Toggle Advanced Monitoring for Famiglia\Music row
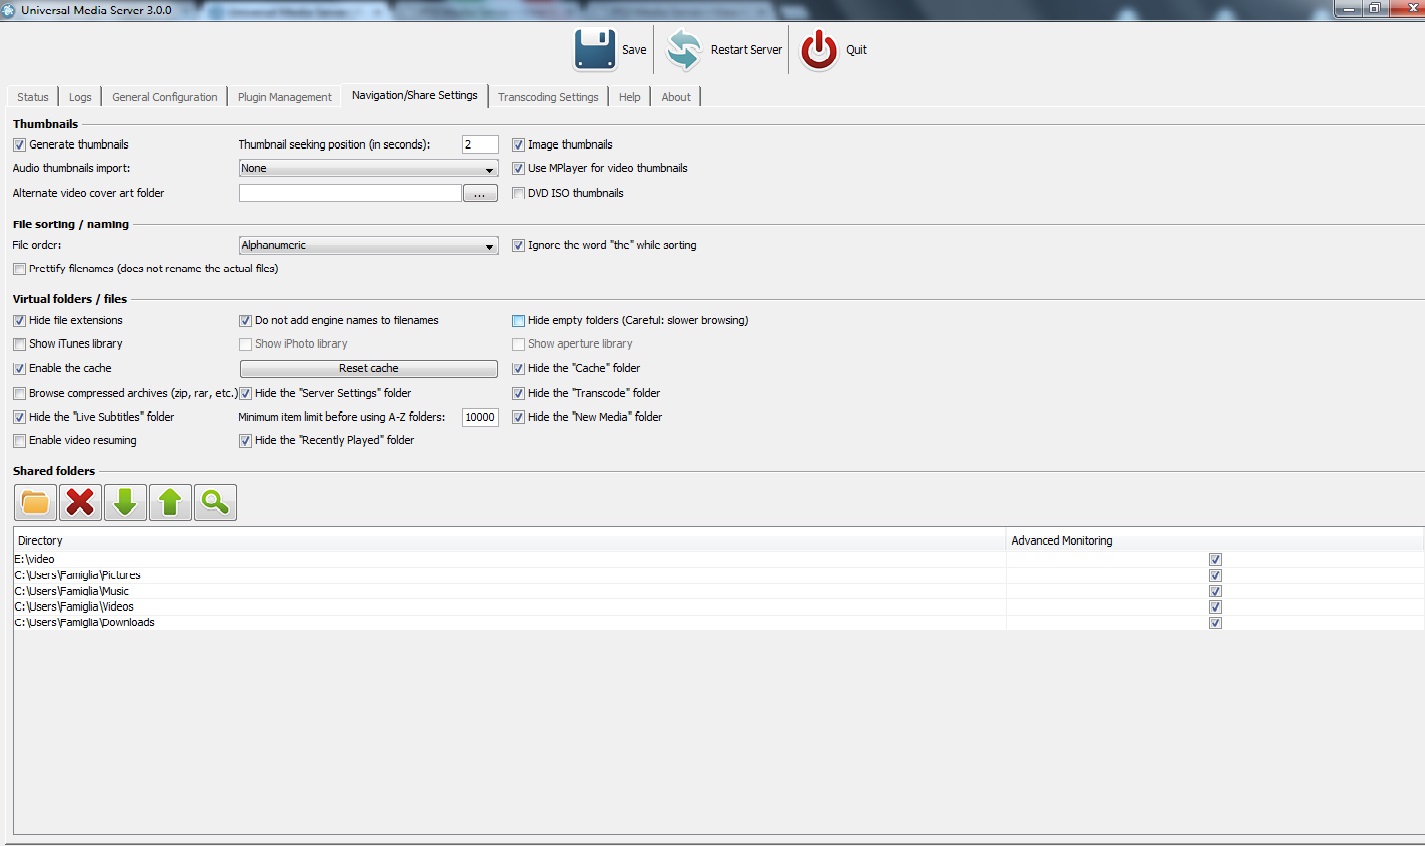 (x=1215, y=591)
